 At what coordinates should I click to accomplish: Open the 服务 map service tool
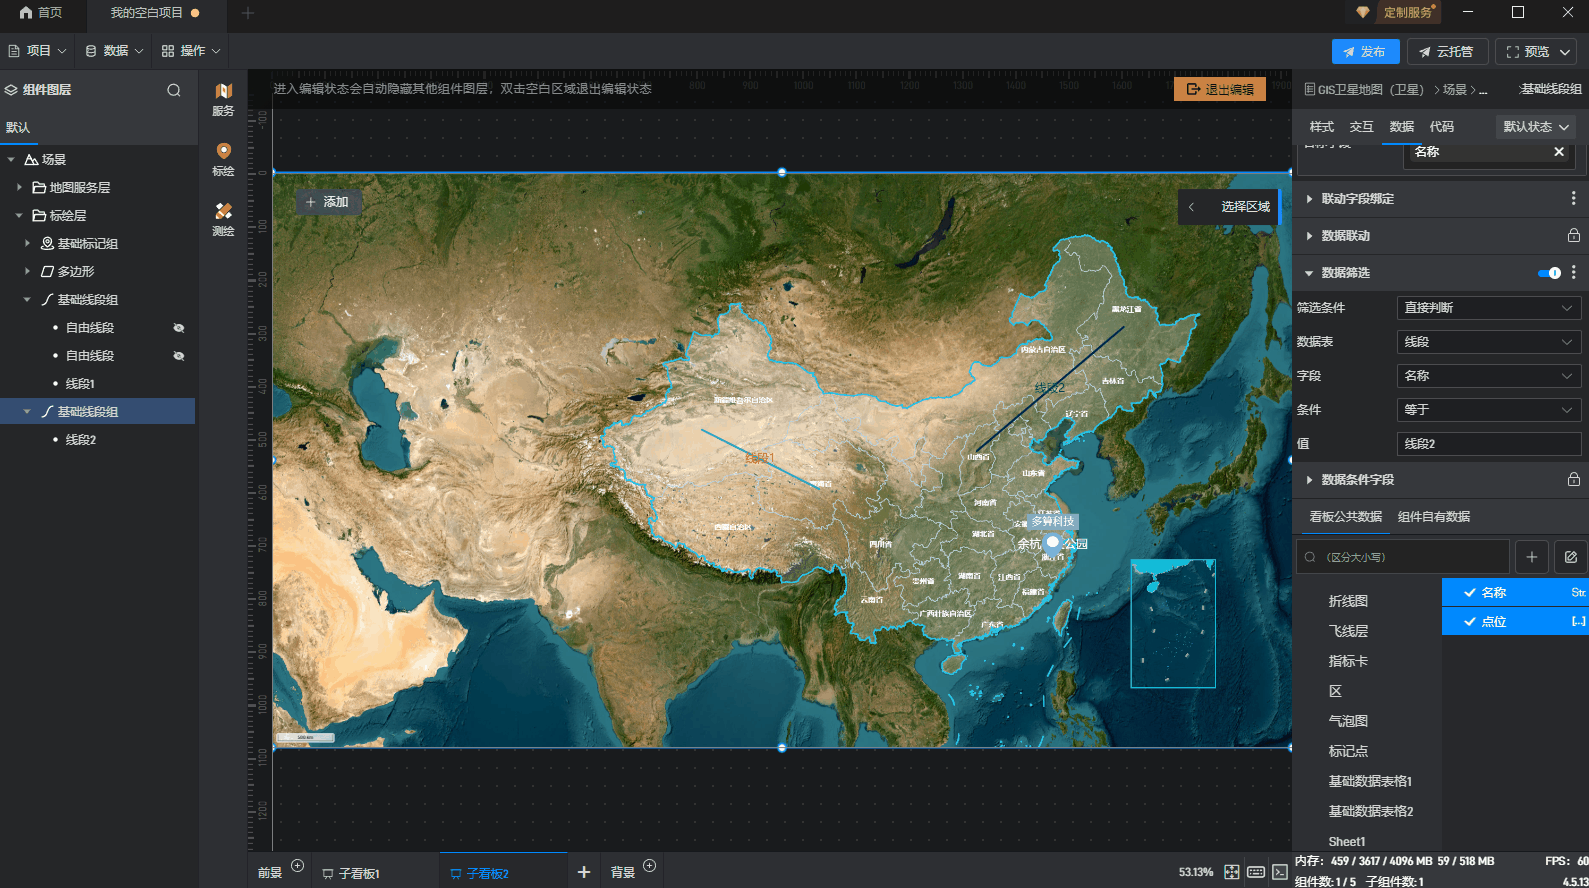click(x=223, y=98)
